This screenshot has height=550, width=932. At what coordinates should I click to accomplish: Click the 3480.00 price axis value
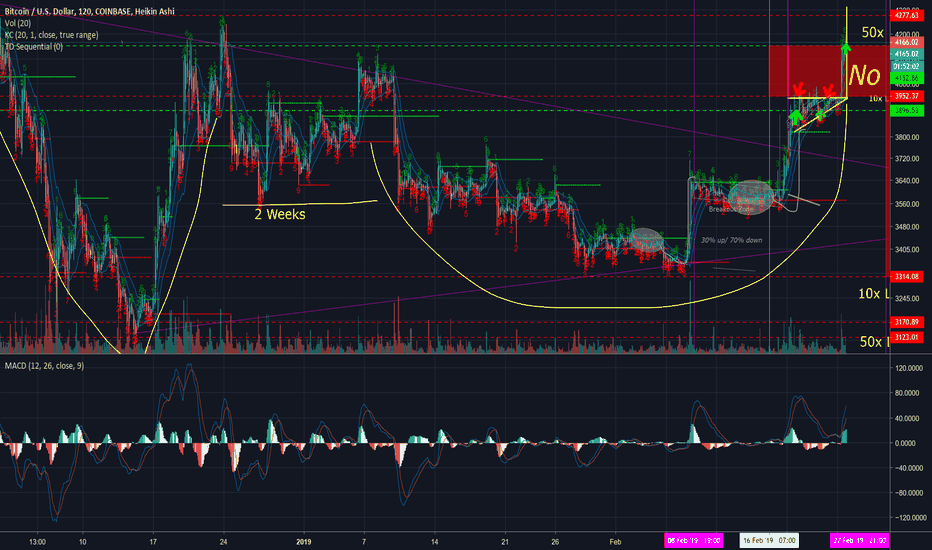pyautogui.click(x=907, y=227)
